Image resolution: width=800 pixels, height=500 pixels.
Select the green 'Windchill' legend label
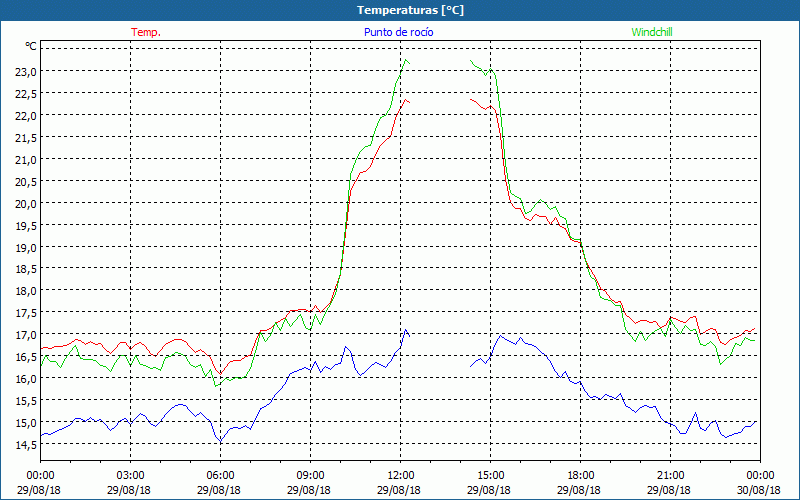tap(652, 32)
